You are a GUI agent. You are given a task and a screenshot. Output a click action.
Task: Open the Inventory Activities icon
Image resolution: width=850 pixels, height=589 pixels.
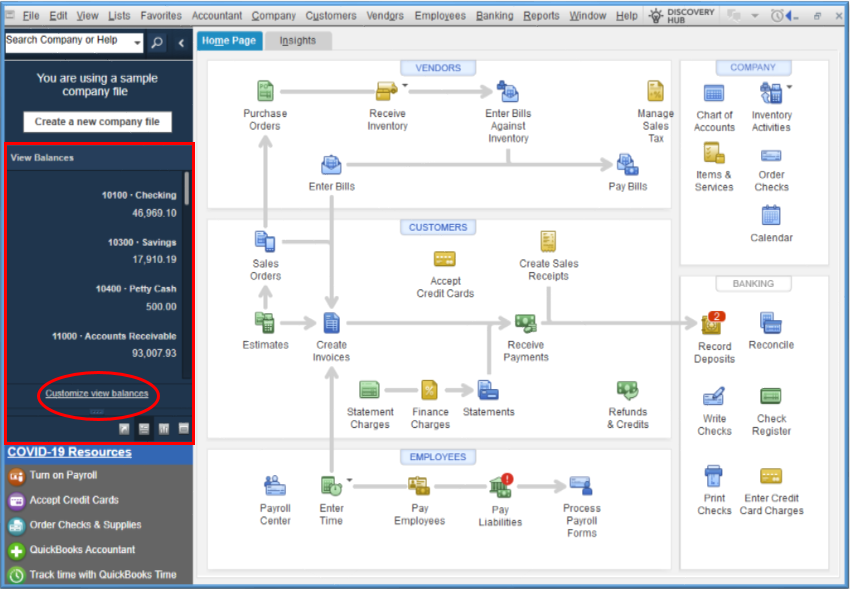click(x=771, y=93)
